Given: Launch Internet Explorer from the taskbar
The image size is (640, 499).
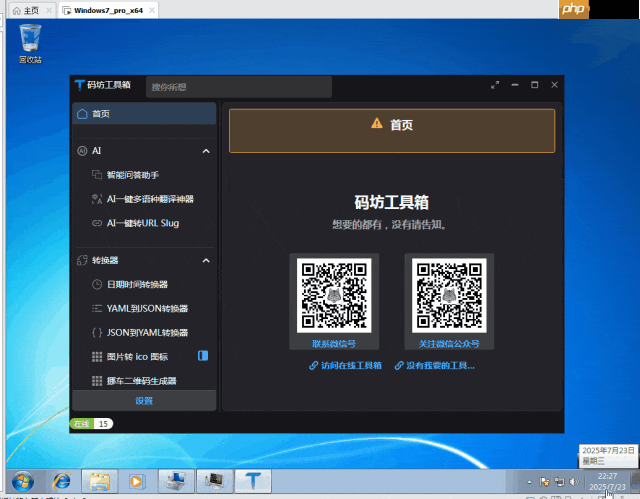Looking at the screenshot, I should 62,482.
